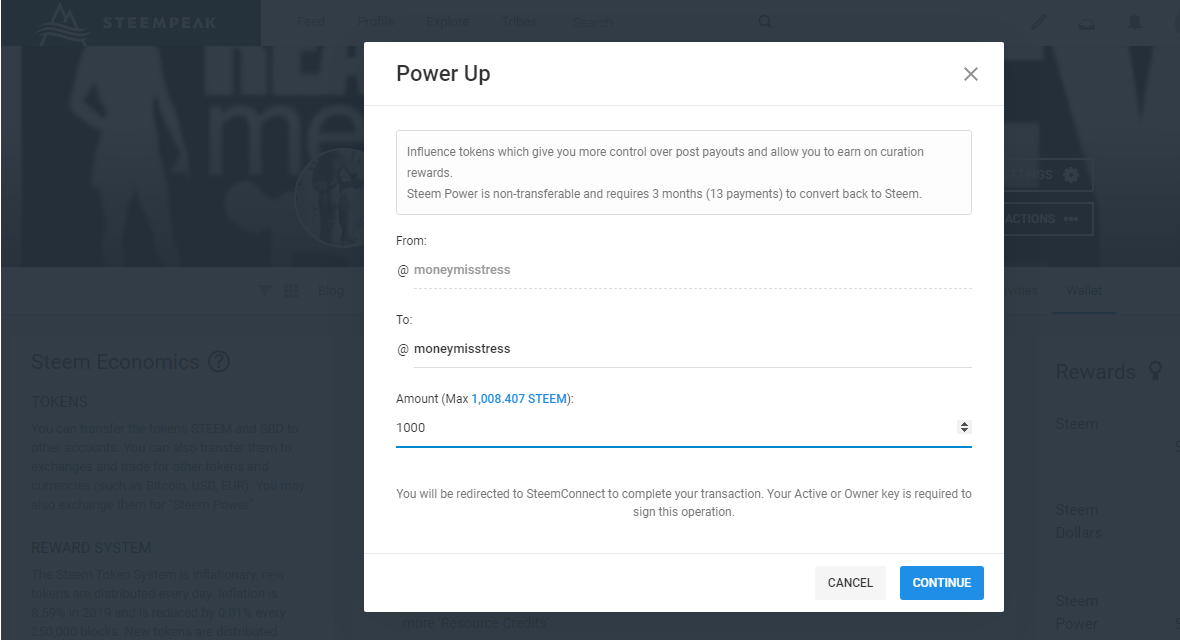
Task: Click the pencil compose icon
Action: (1040, 22)
